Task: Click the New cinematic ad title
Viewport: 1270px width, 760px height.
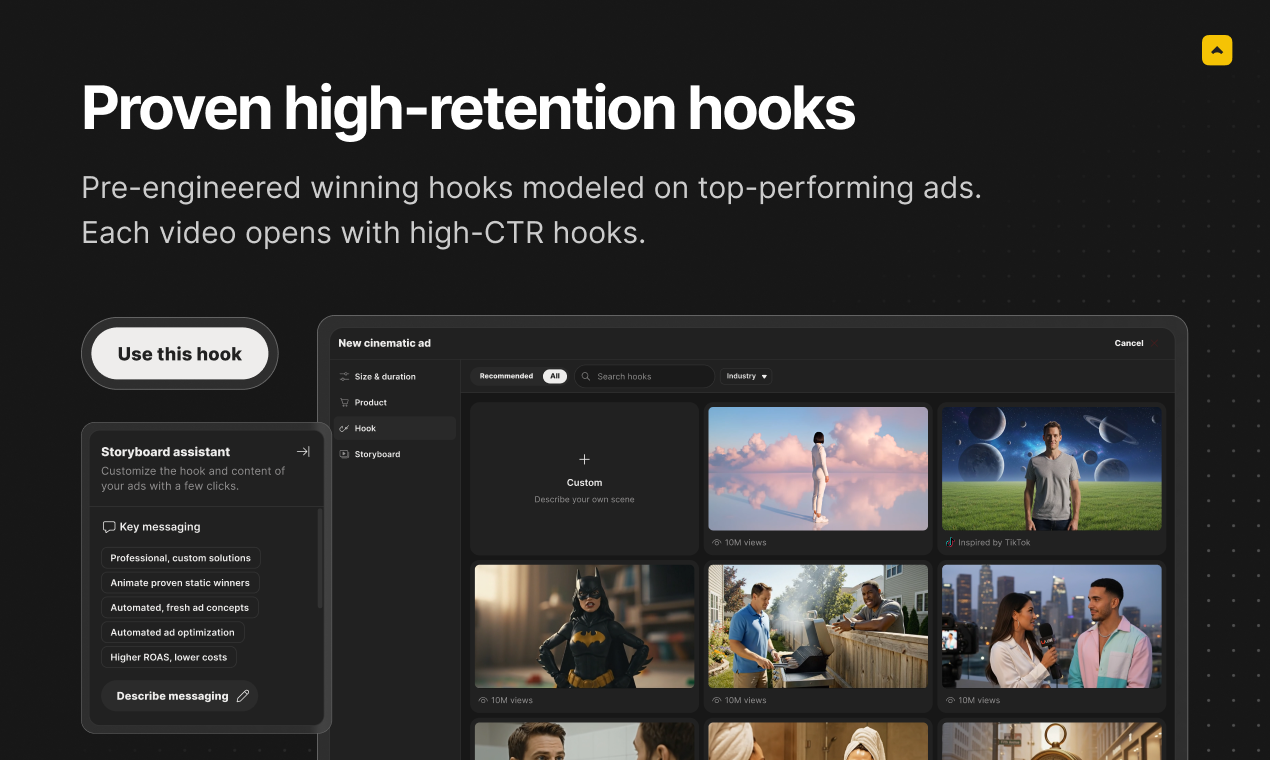Action: (x=384, y=343)
